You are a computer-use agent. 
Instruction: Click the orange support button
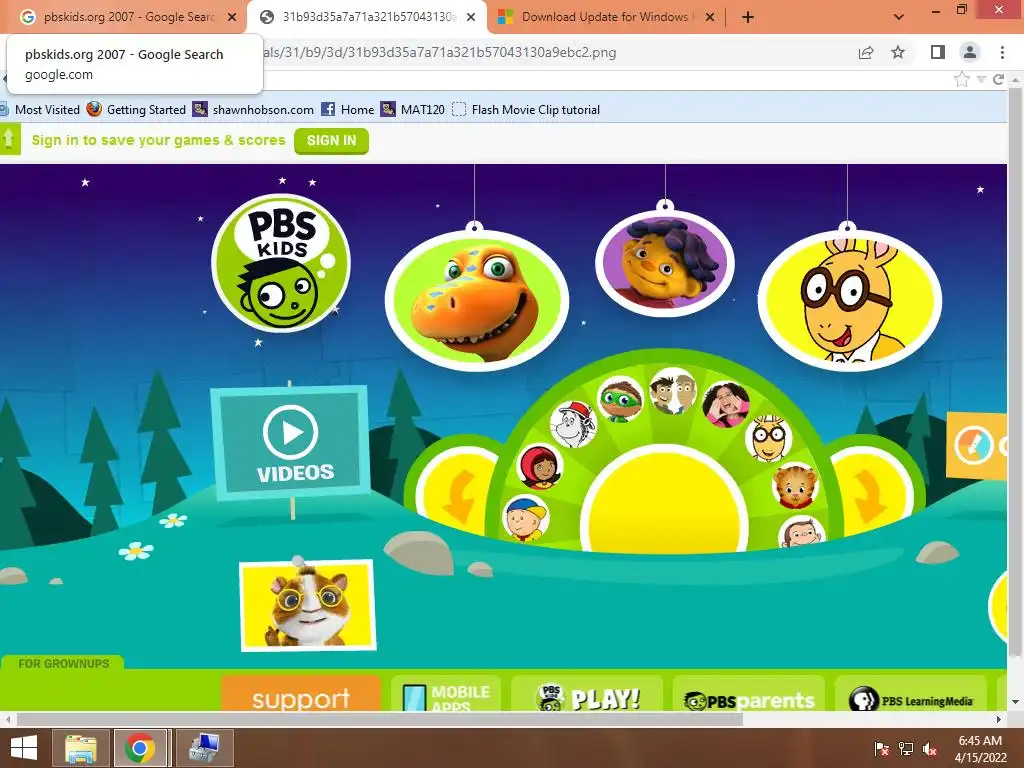(301, 694)
